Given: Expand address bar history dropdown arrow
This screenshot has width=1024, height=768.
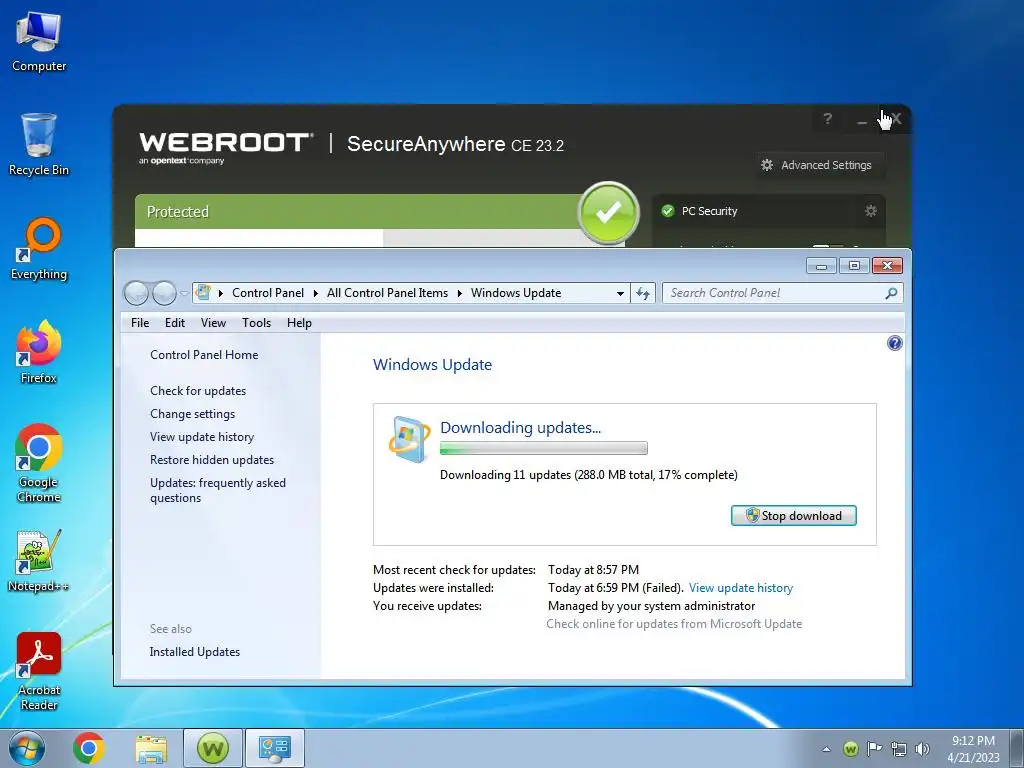Looking at the screenshot, I should click(620, 293).
